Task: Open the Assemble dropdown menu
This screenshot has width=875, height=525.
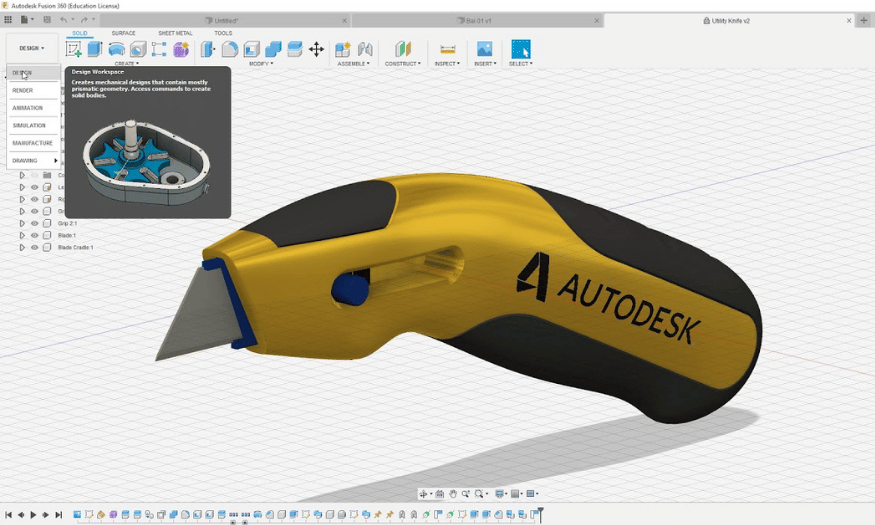Action: tap(353, 64)
